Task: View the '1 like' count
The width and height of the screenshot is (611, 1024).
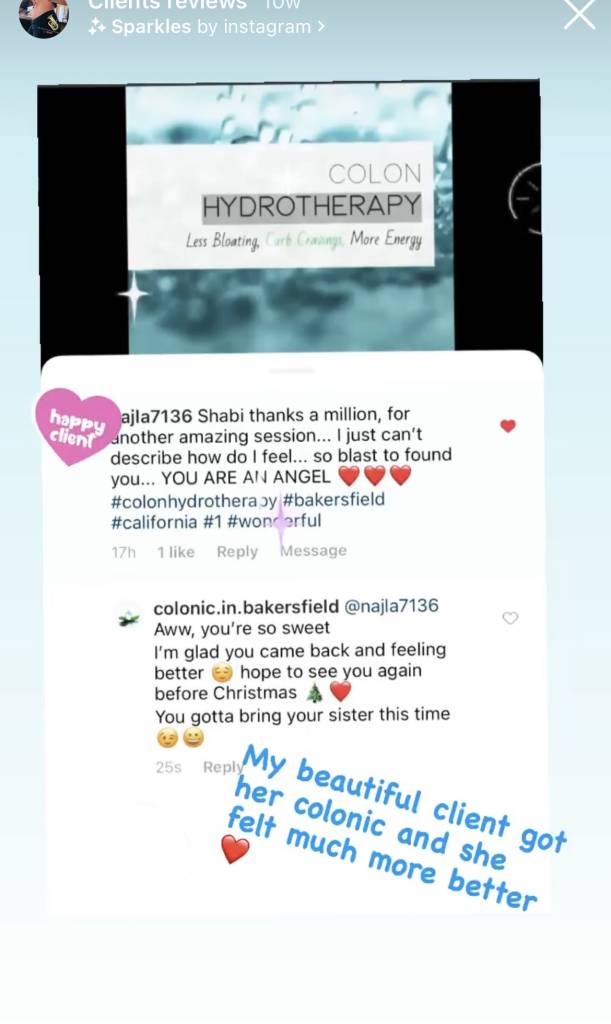Action: coord(176,552)
